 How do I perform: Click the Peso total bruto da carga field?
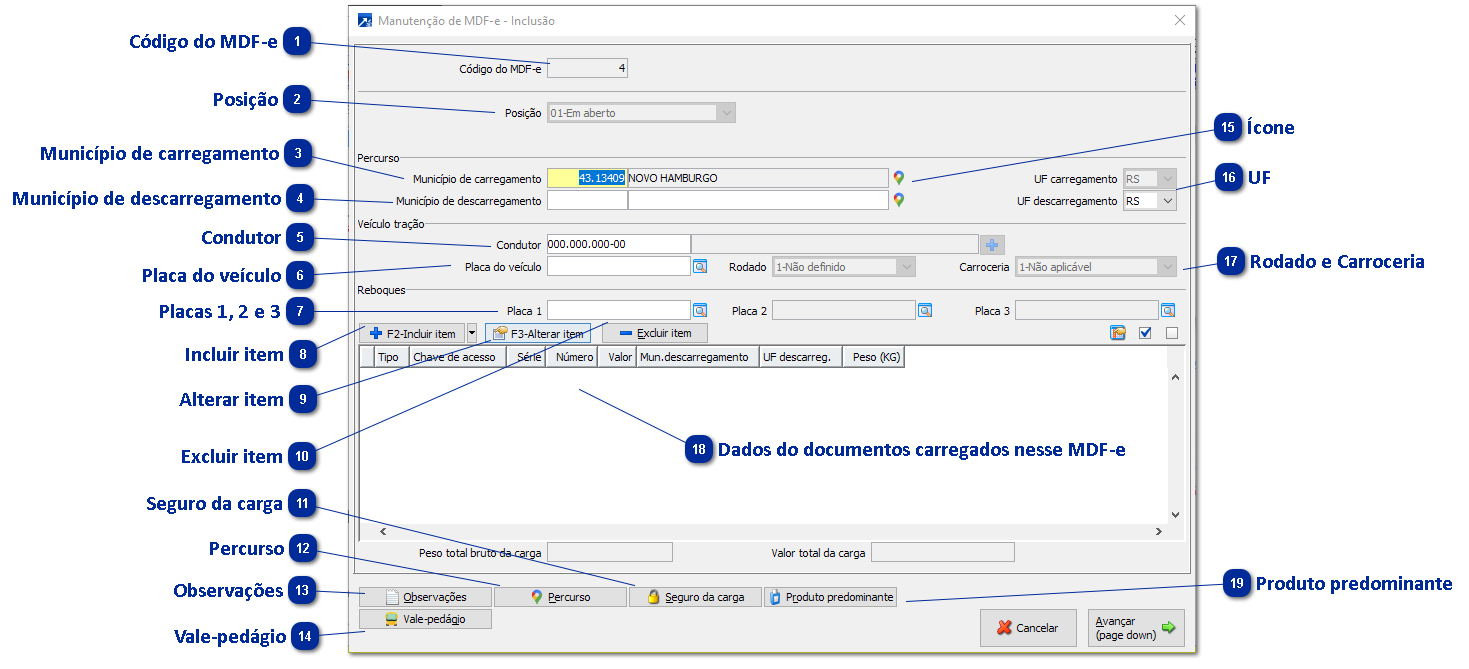(x=610, y=552)
